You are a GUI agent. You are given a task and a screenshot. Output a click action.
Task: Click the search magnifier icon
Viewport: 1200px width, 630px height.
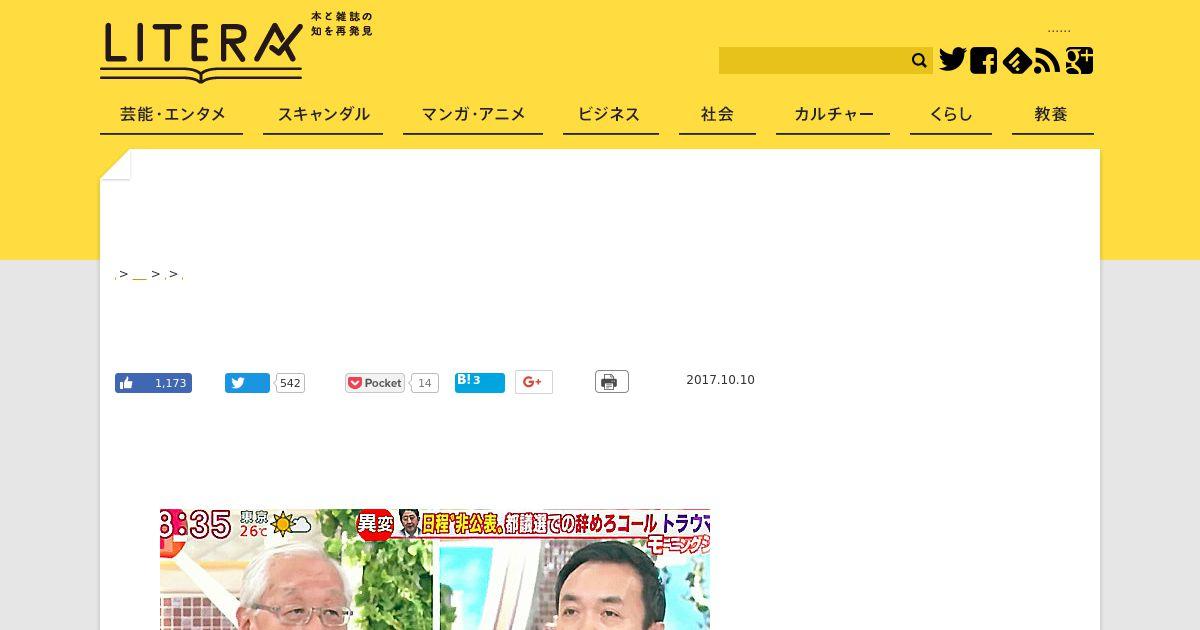(x=920, y=61)
